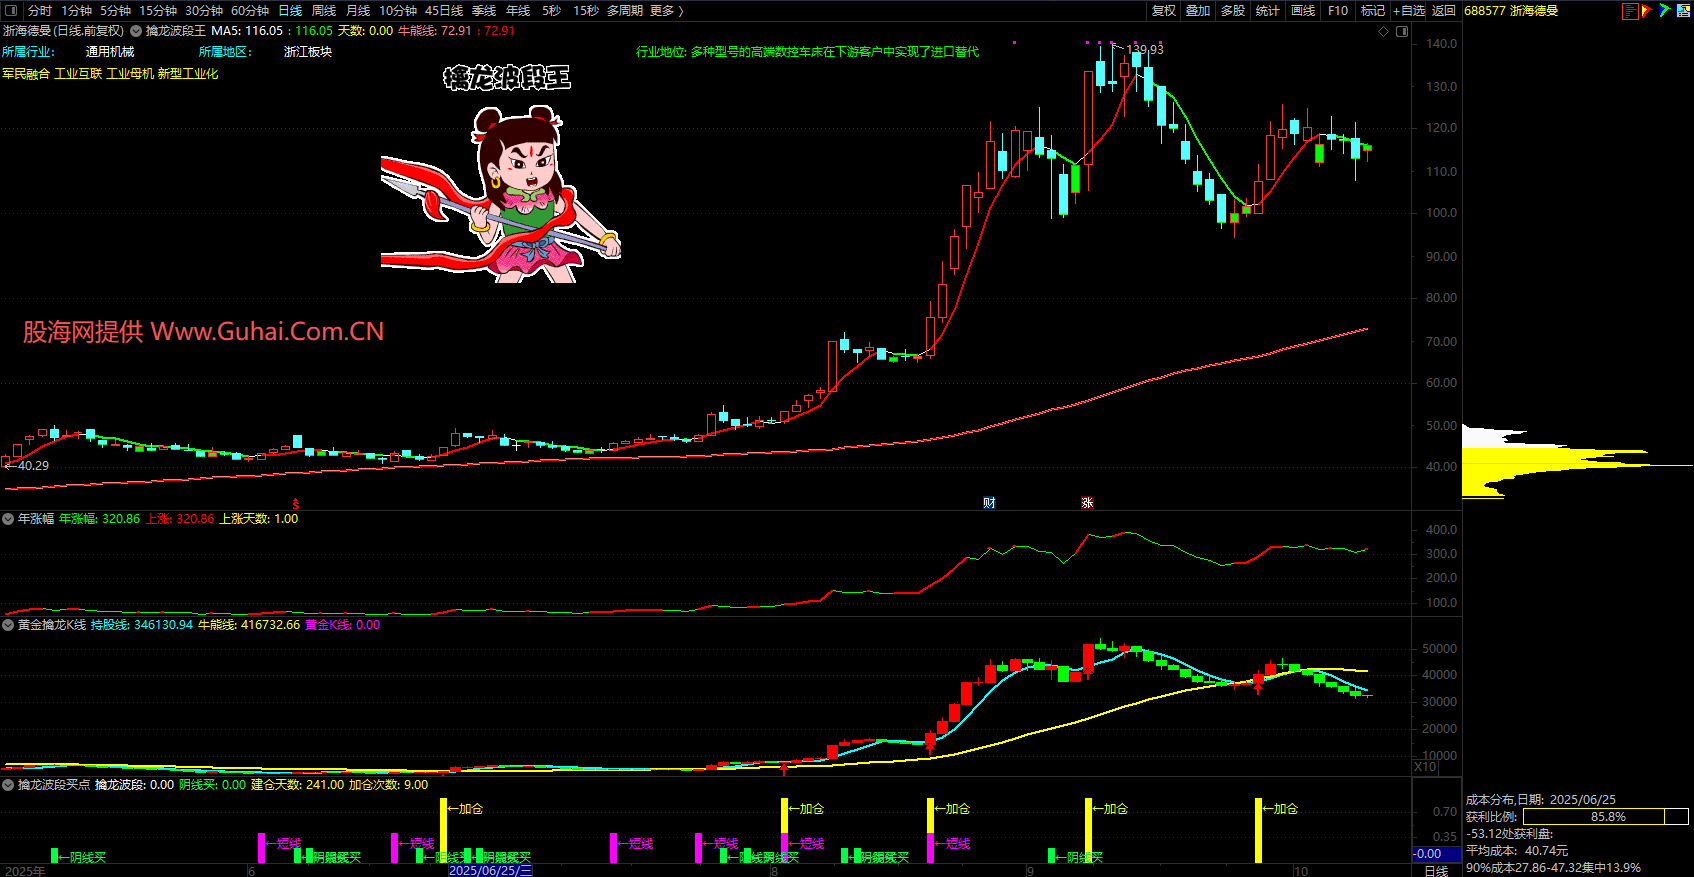Open F10 company info
This screenshot has height=877, width=1694.
1338,11
